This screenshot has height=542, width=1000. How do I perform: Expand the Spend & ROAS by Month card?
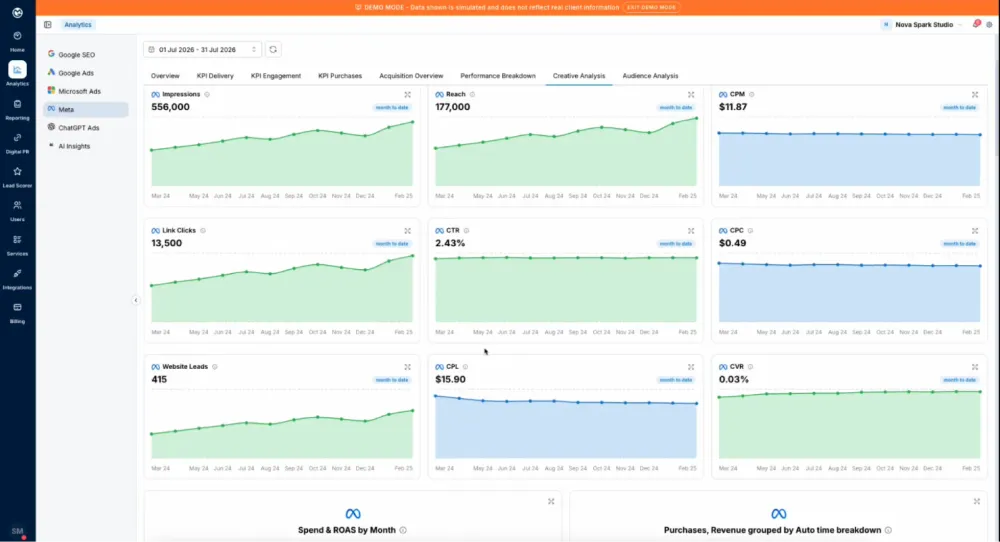click(x=551, y=502)
